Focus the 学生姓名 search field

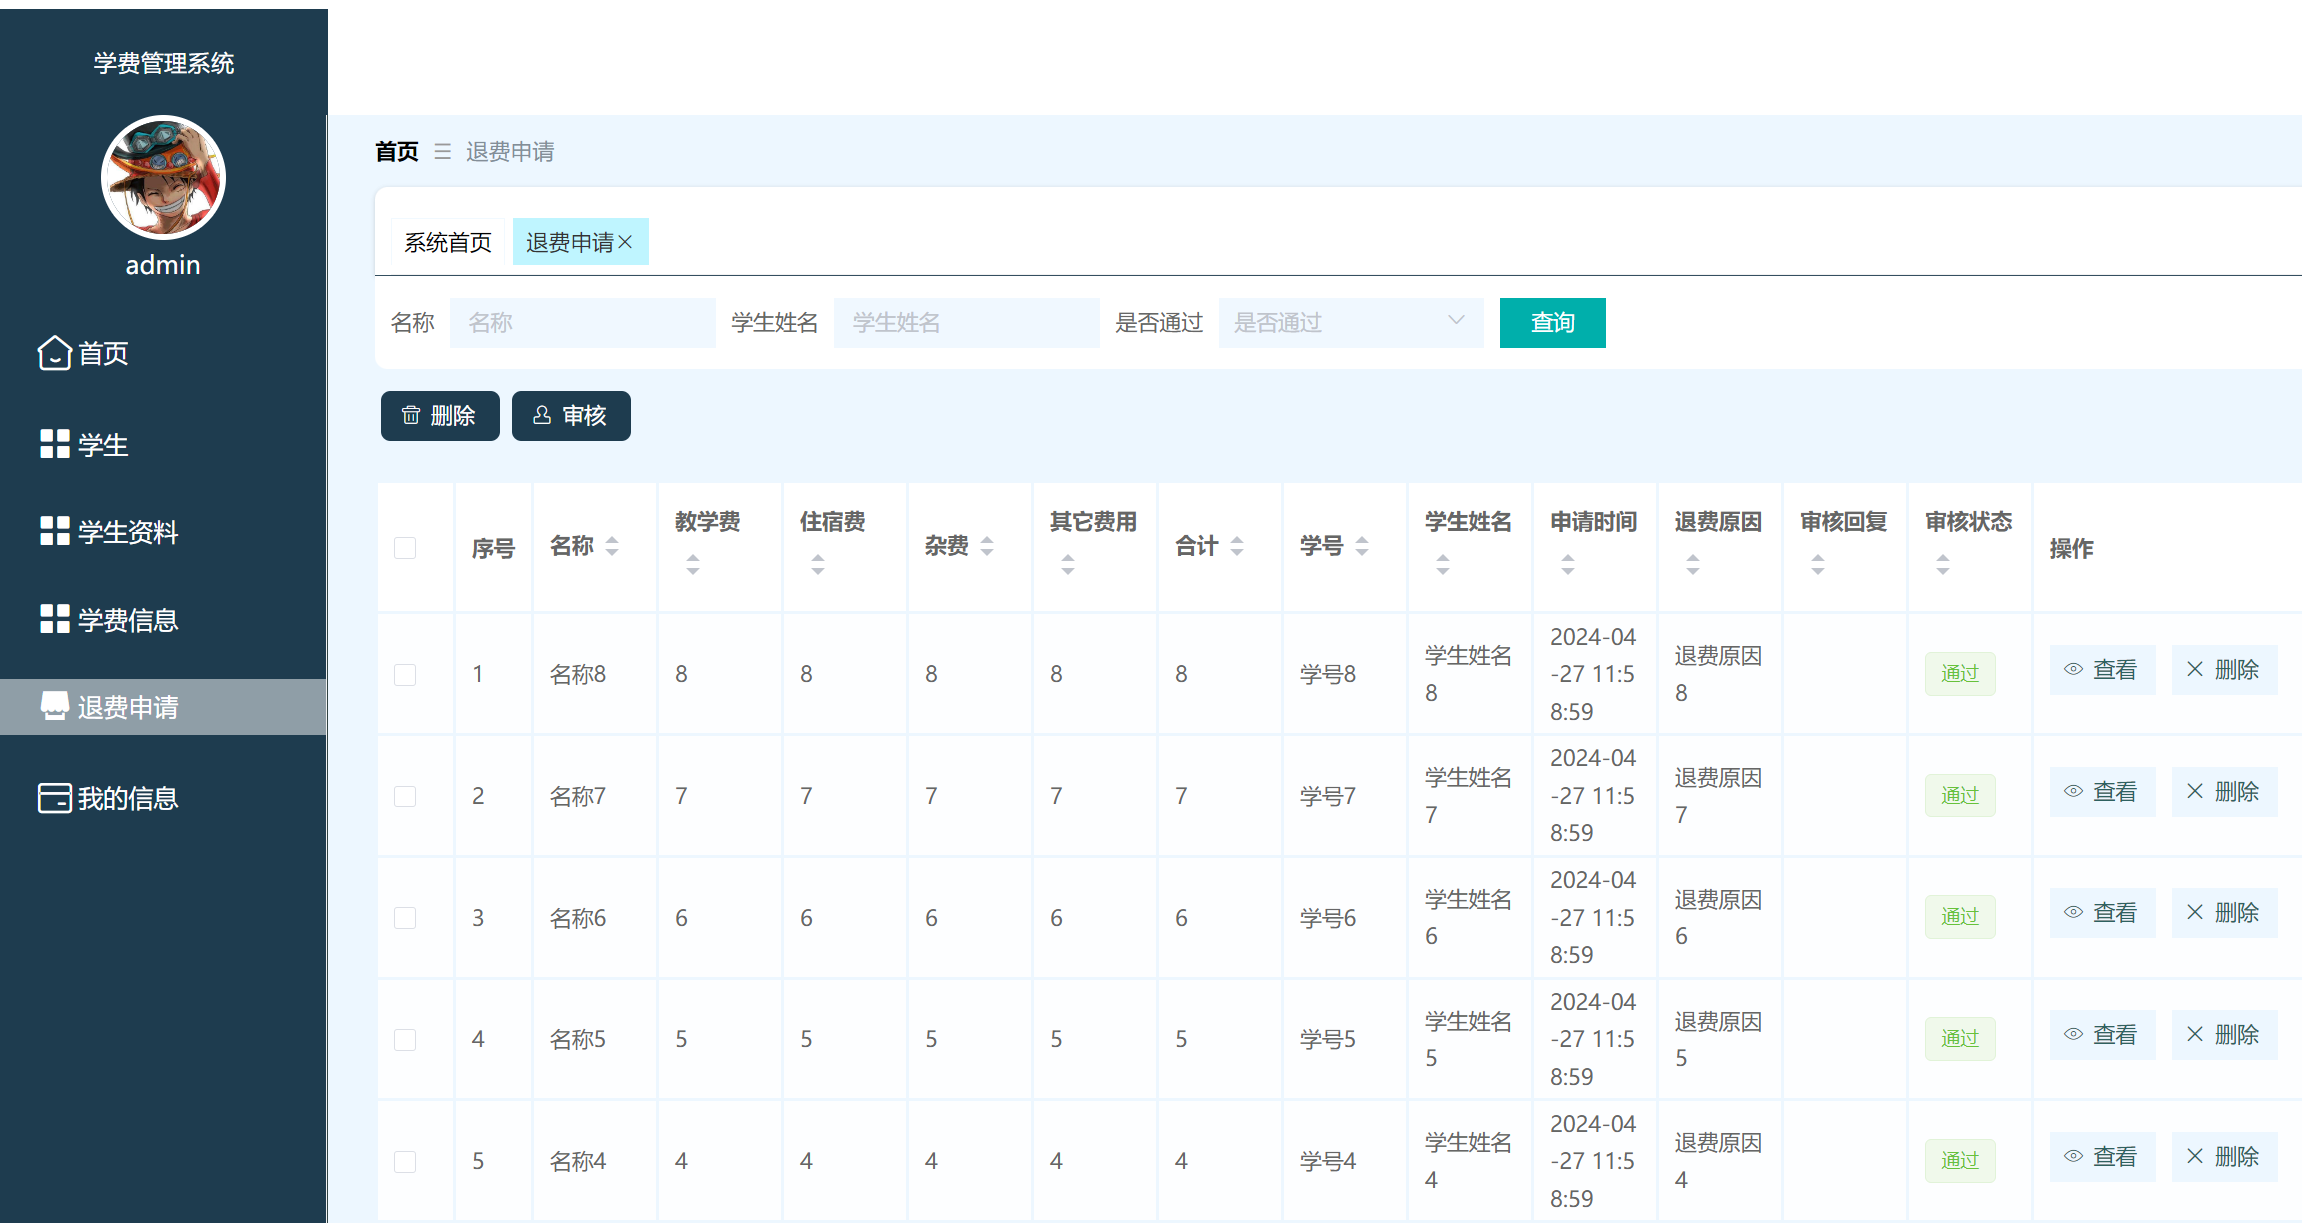[967, 323]
